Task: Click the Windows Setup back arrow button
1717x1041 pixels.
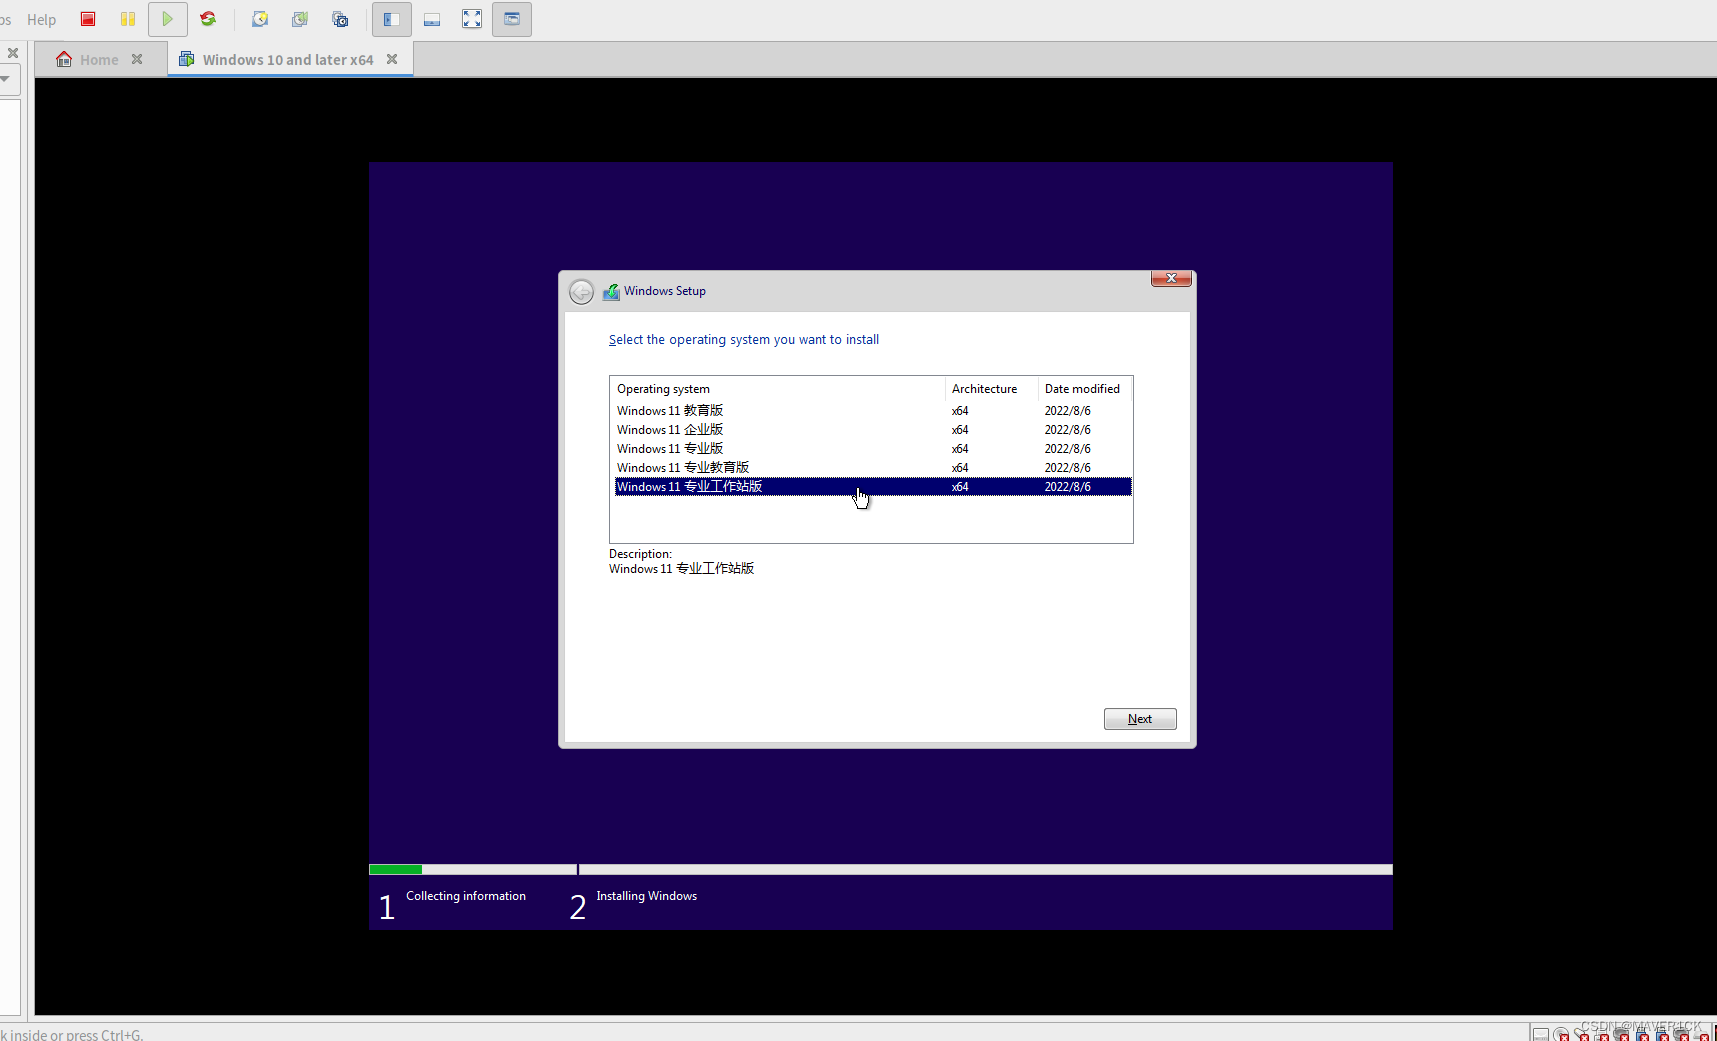Action: pyautogui.click(x=581, y=292)
